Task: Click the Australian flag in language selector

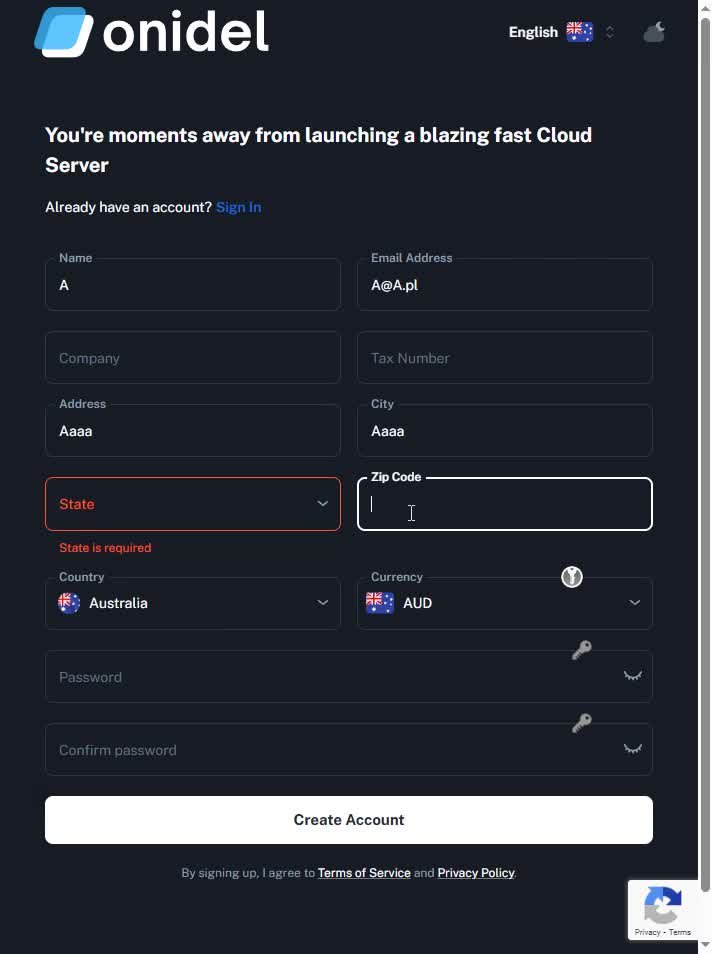Action: 579,32
